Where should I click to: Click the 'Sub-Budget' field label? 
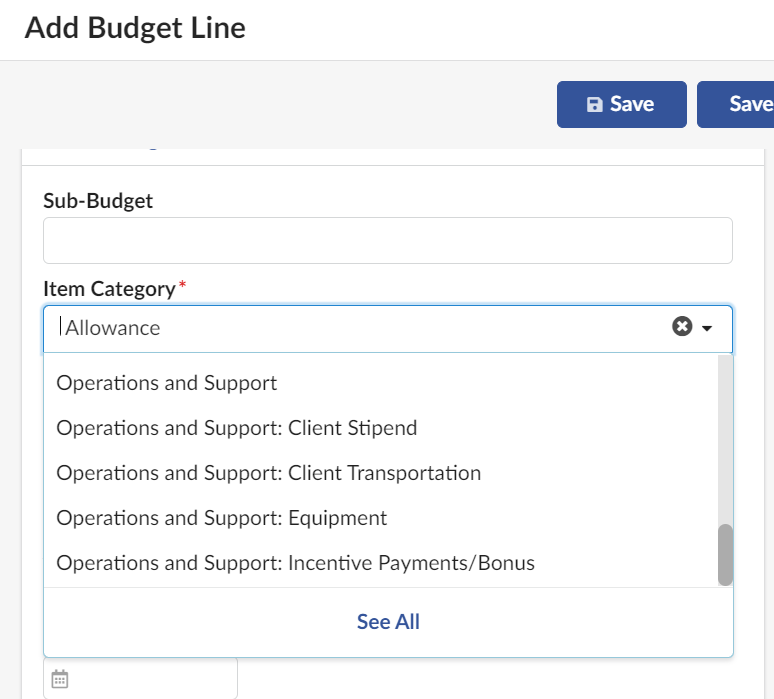point(98,201)
